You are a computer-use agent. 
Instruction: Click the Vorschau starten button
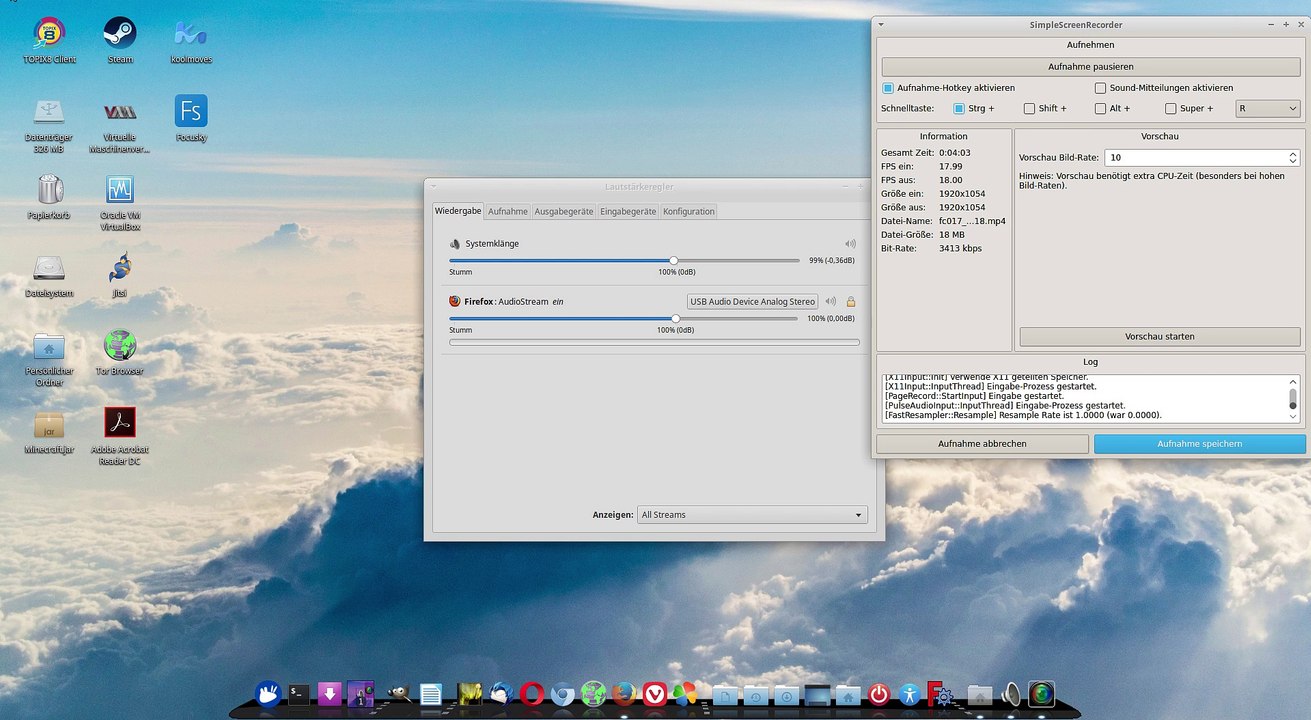click(x=1160, y=336)
